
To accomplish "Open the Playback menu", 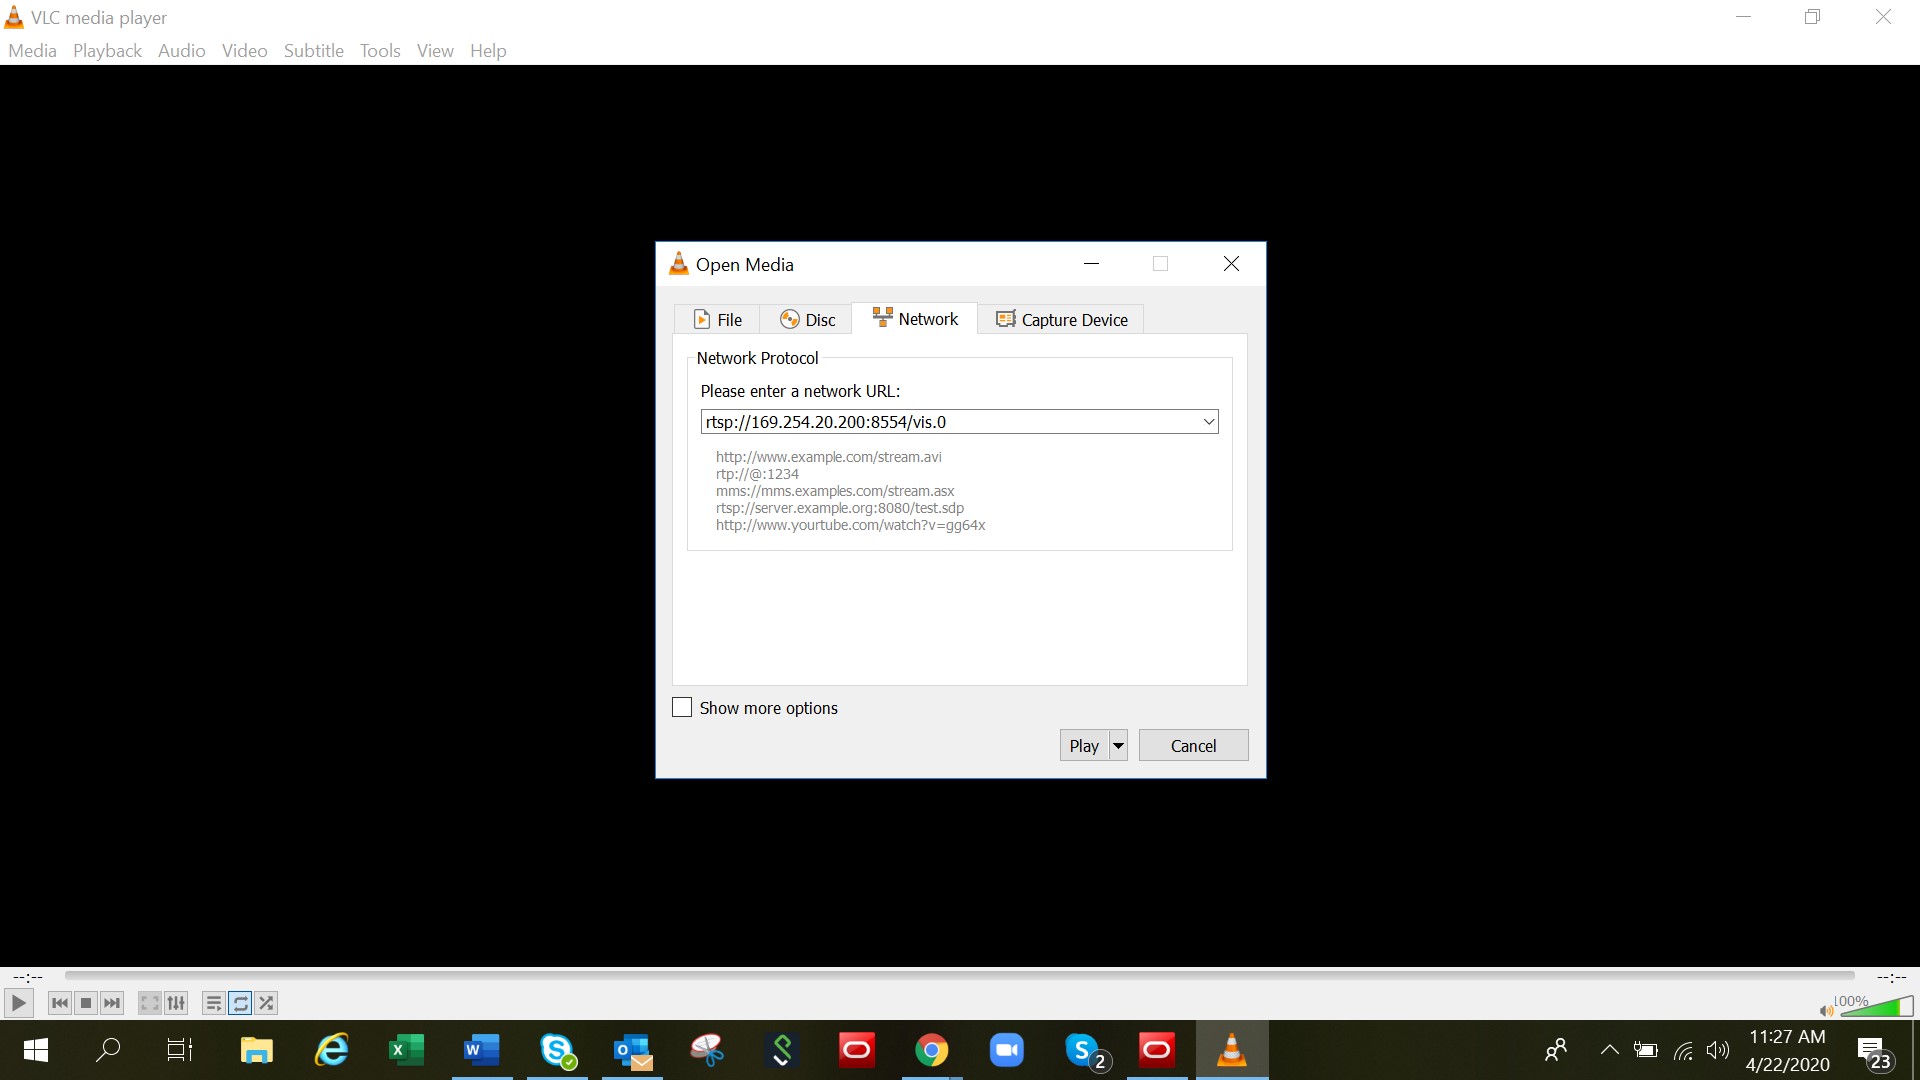I will (107, 51).
